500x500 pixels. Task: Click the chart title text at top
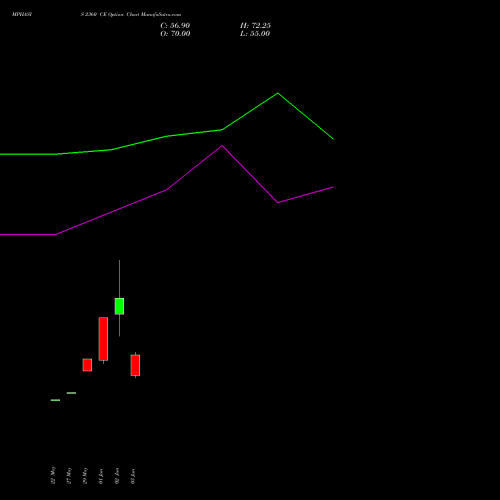pos(131,15)
